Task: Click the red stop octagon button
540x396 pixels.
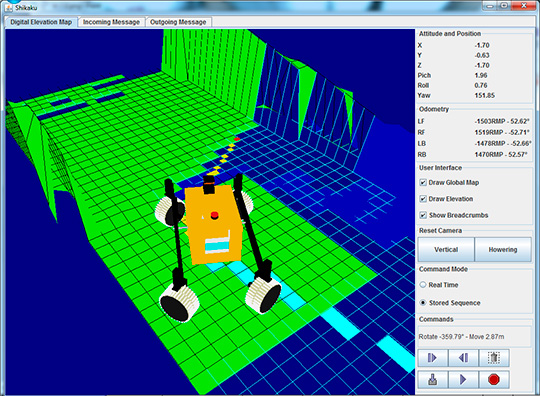Action: tap(494, 379)
